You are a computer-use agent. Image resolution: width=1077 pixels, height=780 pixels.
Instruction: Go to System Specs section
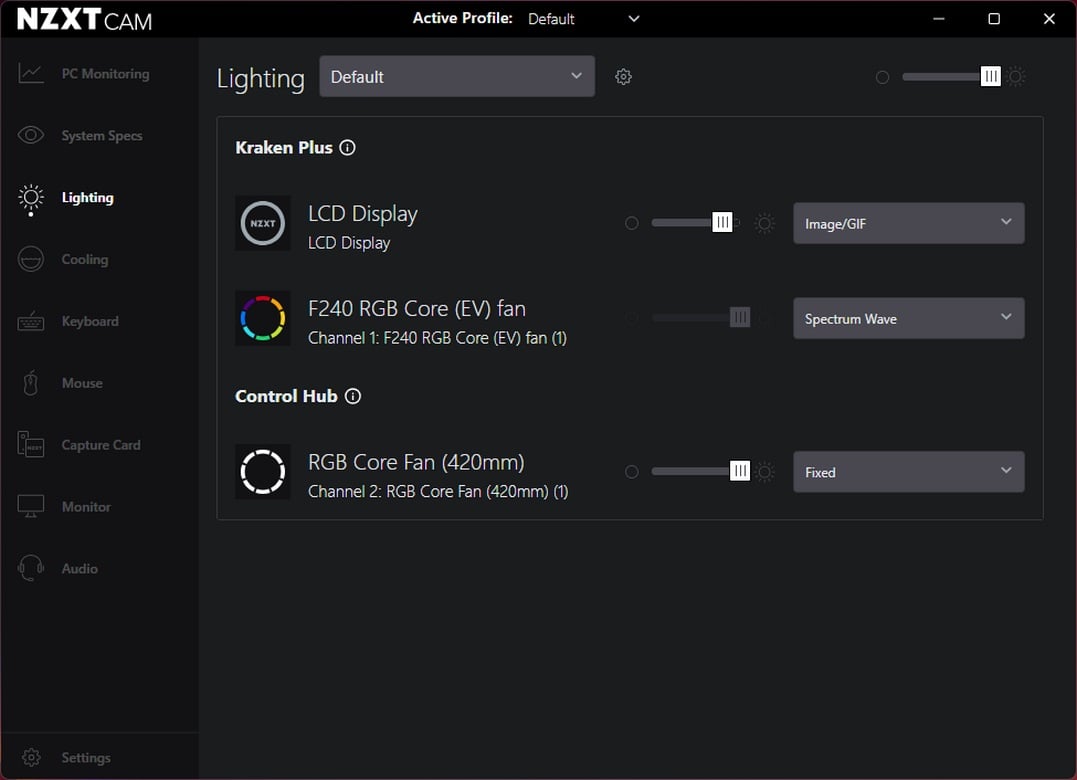tap(102, 135)
